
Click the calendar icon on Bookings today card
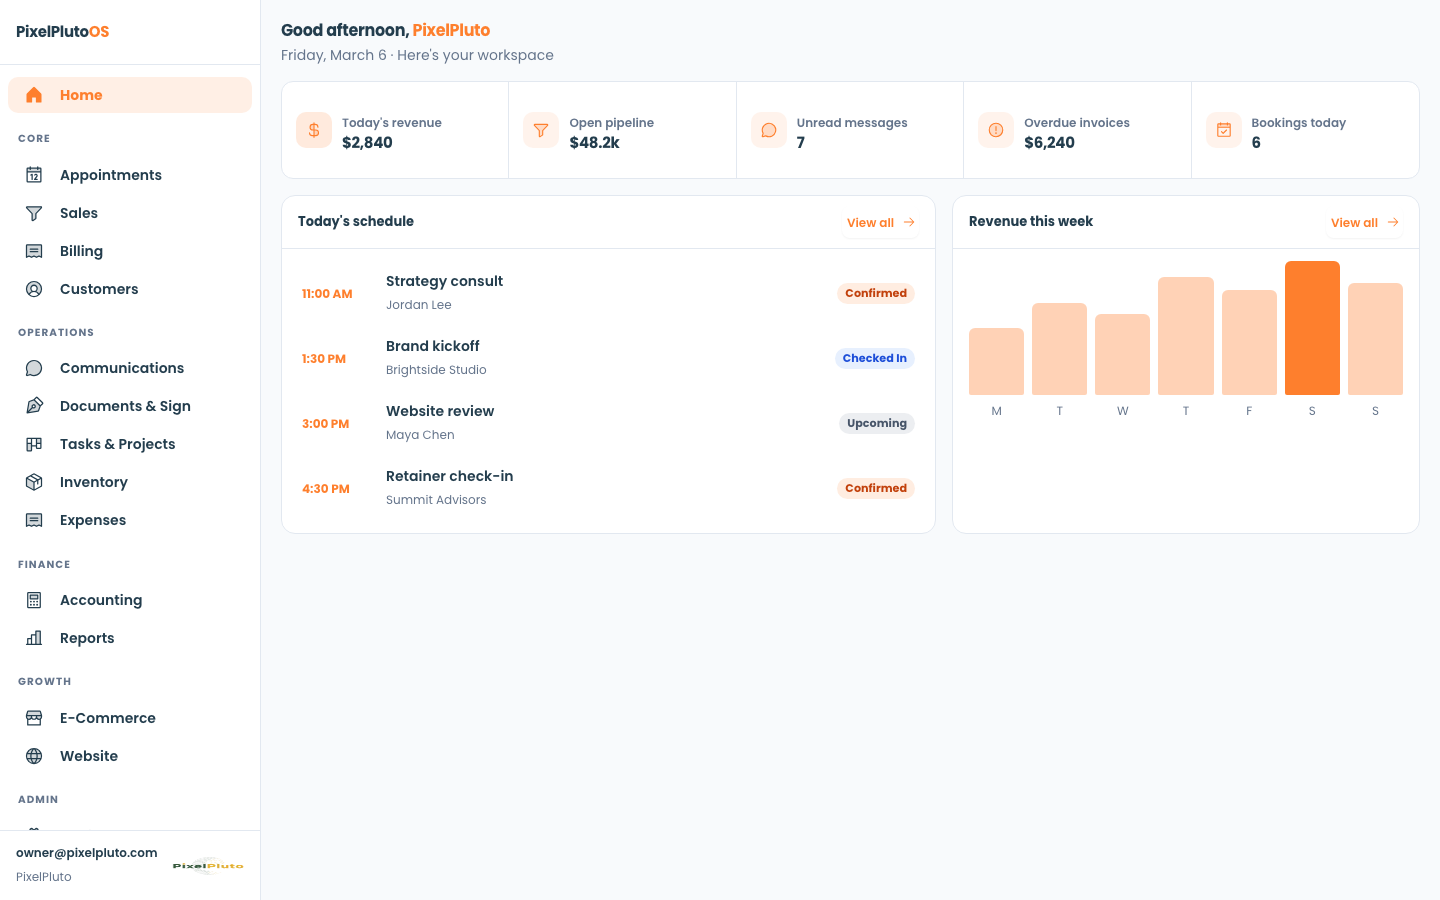click(1224, 130)
